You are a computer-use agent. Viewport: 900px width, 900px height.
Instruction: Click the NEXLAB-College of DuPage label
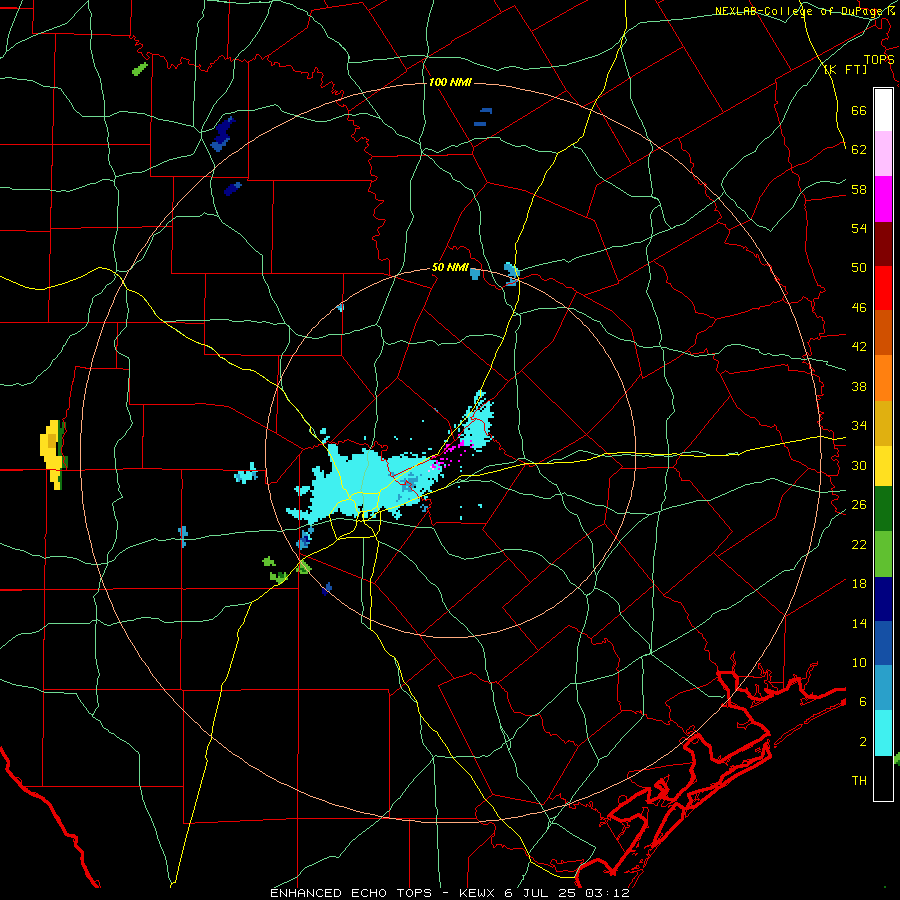800,11
